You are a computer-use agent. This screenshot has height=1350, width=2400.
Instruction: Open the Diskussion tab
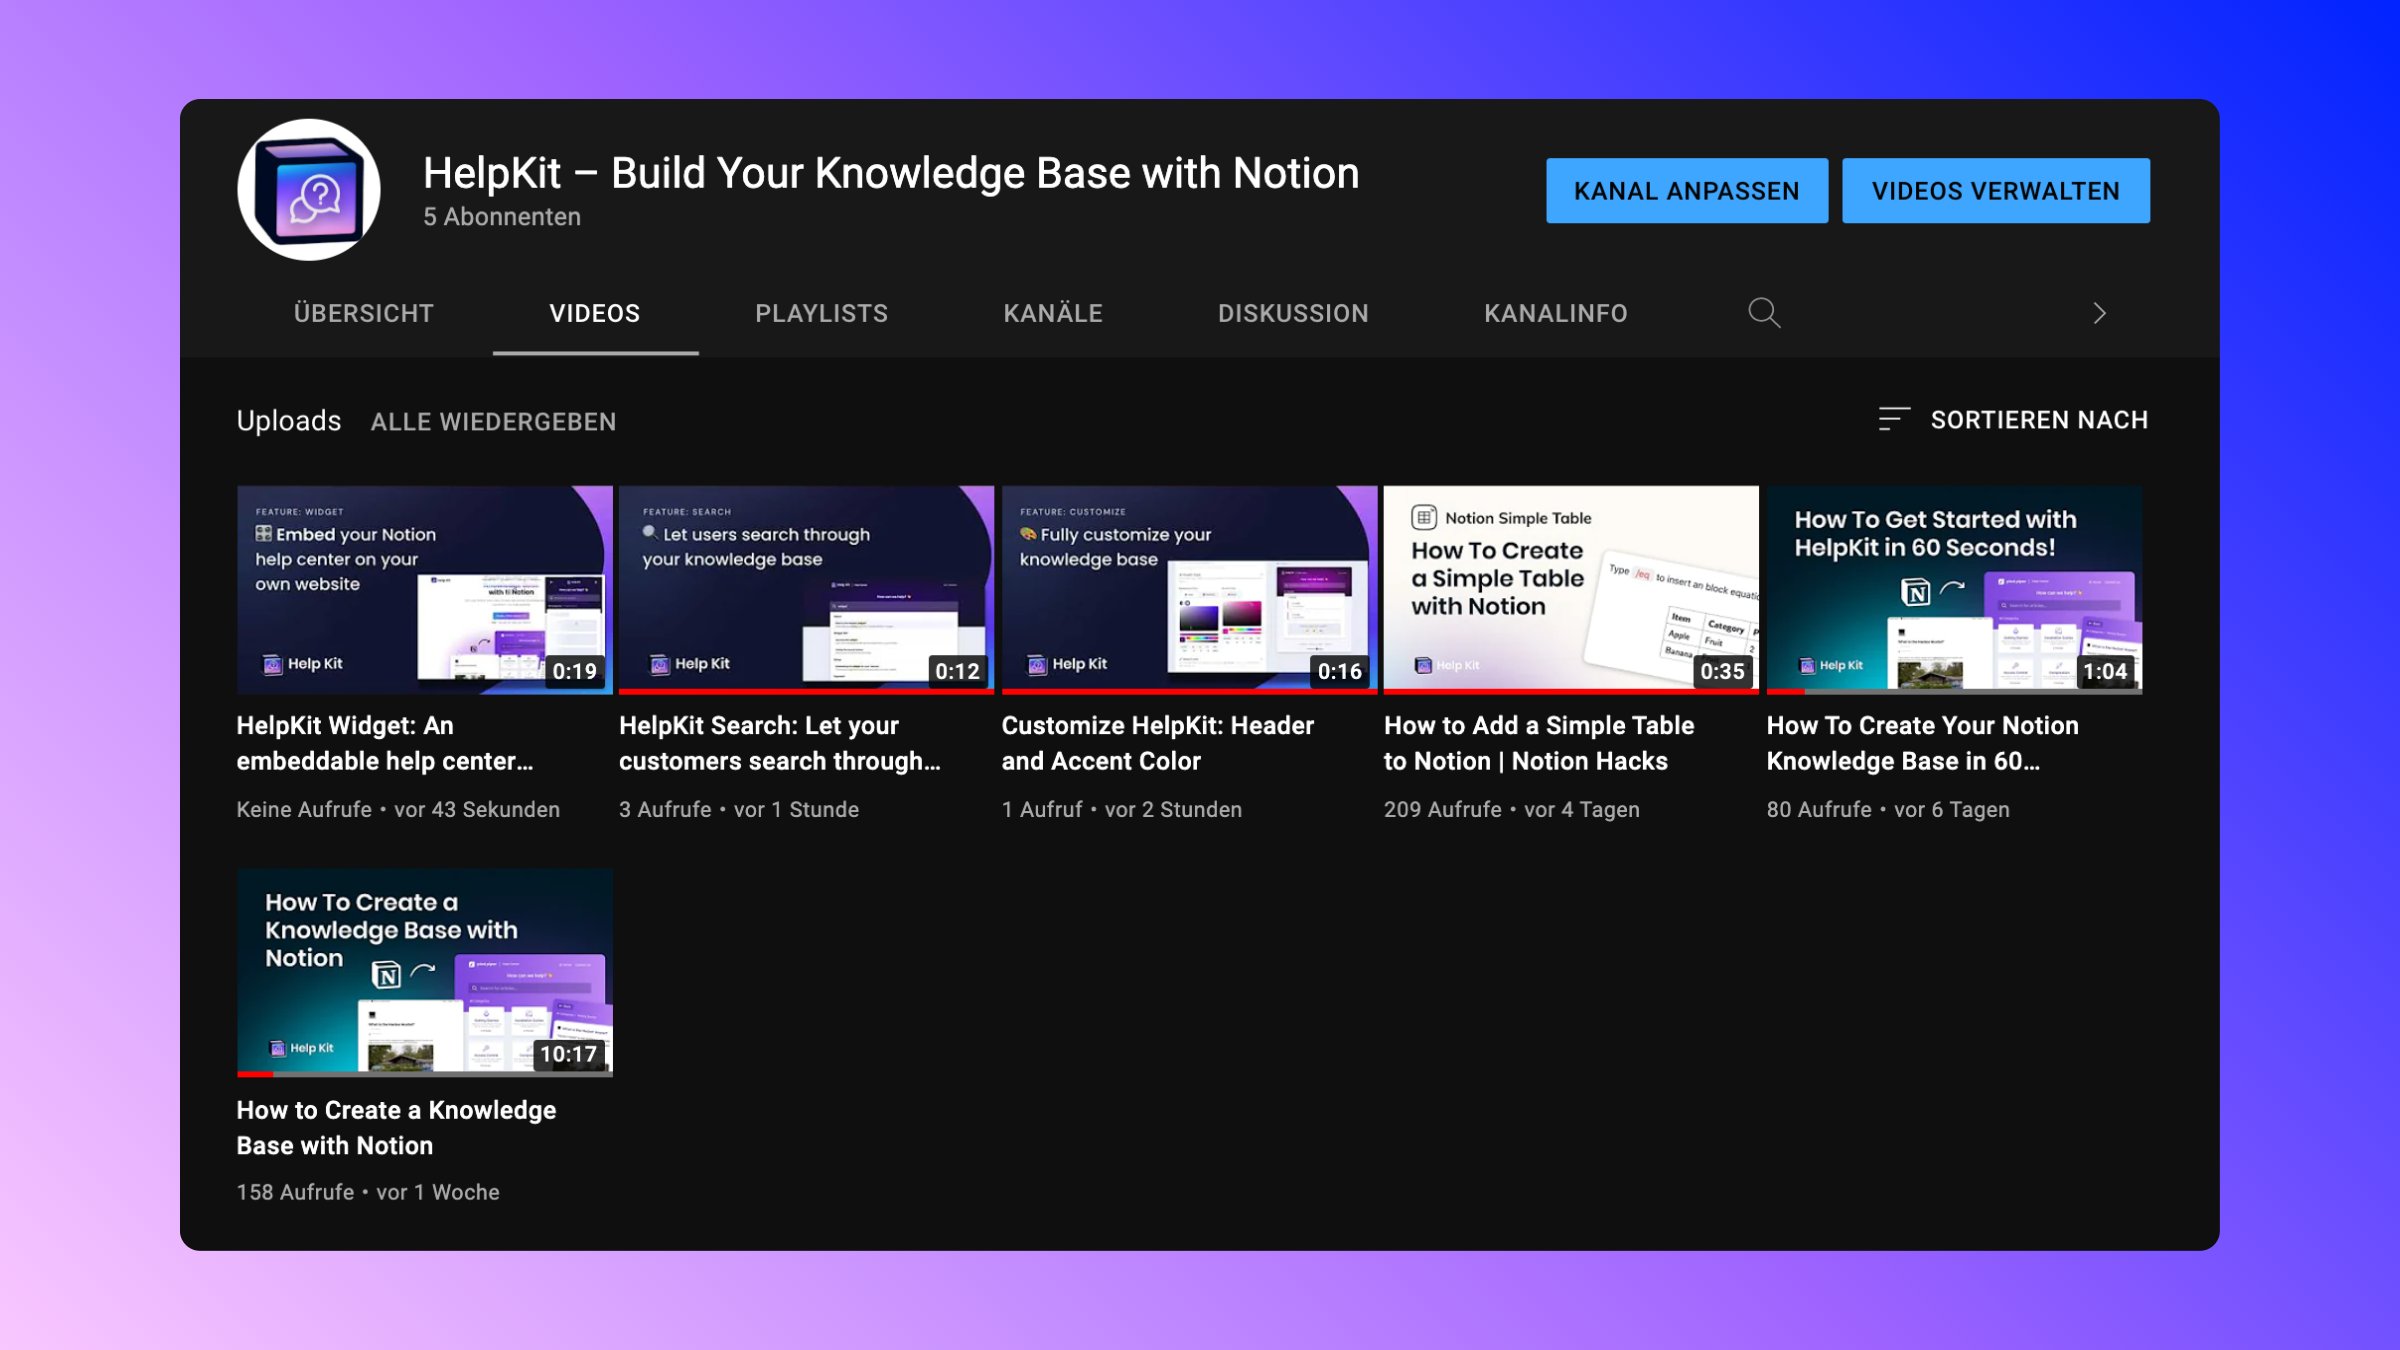pos(1293,313)
